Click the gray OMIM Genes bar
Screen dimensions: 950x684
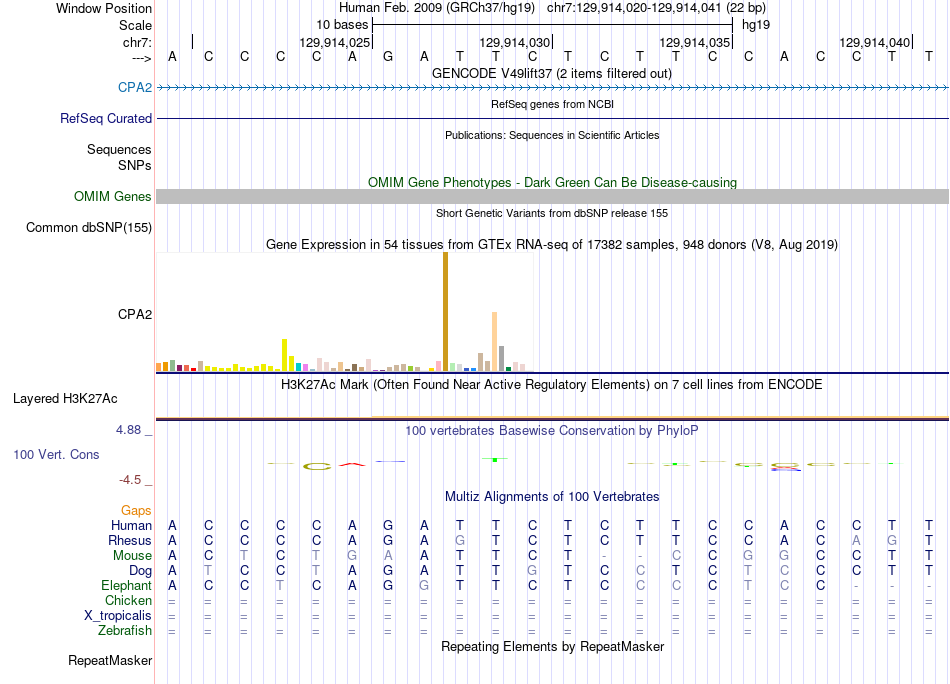pyautogui.click(x=553, y=196)
